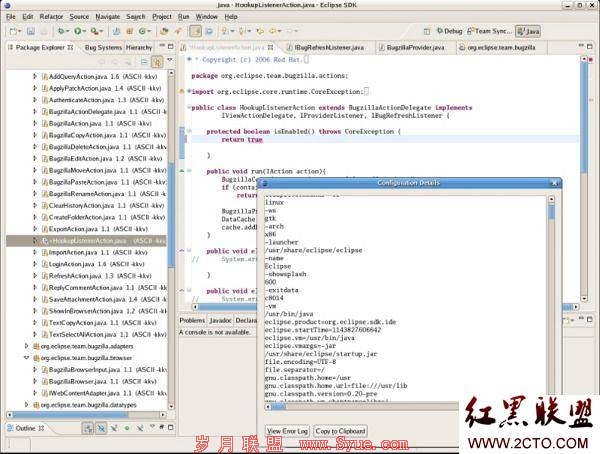Toggle the Mark Occurrences toolbar button

pos(195,31)
